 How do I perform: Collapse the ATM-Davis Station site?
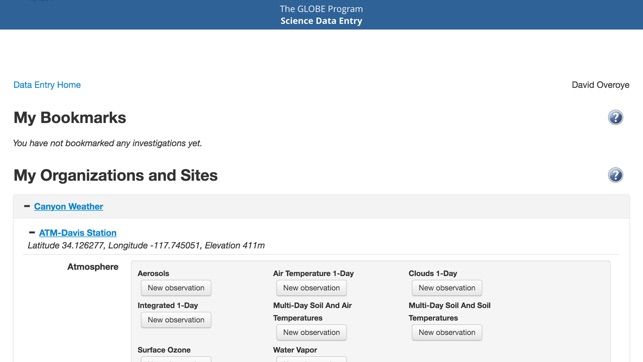tap(32, 232)
